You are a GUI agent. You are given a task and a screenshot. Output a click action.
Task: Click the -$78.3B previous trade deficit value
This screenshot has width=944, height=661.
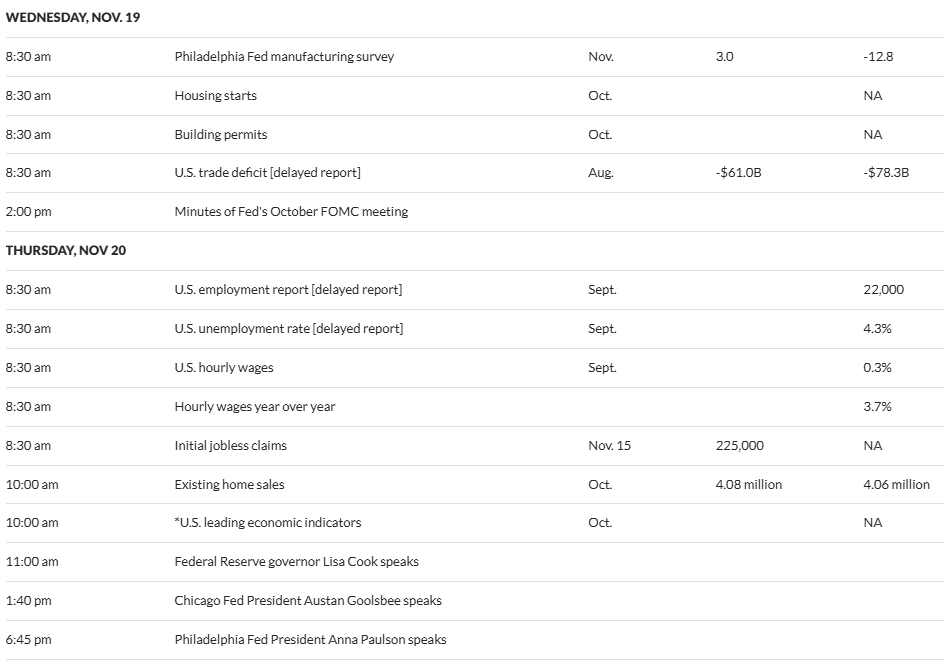886,173
